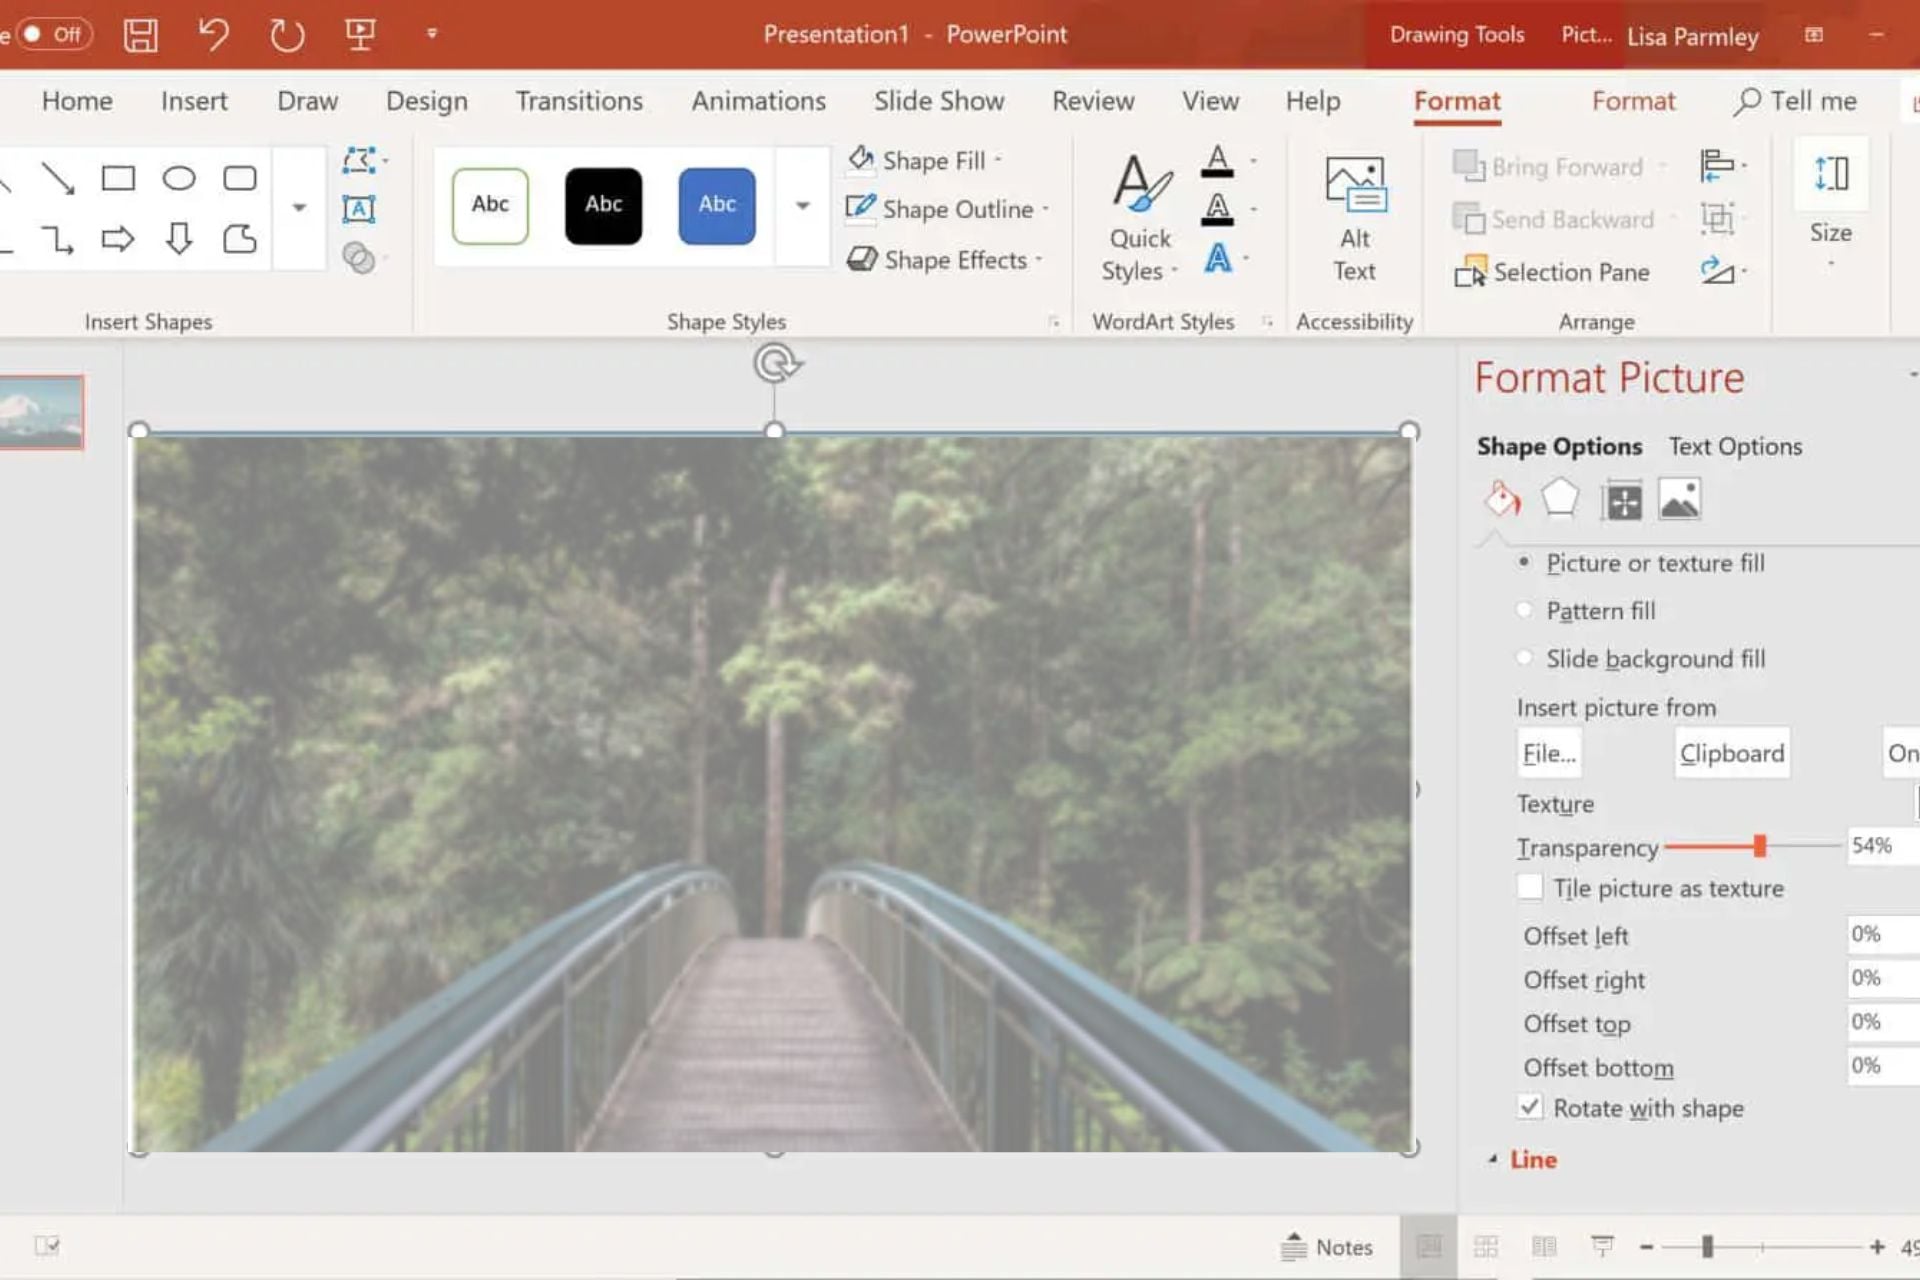The image size is (1920, 1280).
Task: Select the Pattern fill radio option
Action: (1524, 610)
